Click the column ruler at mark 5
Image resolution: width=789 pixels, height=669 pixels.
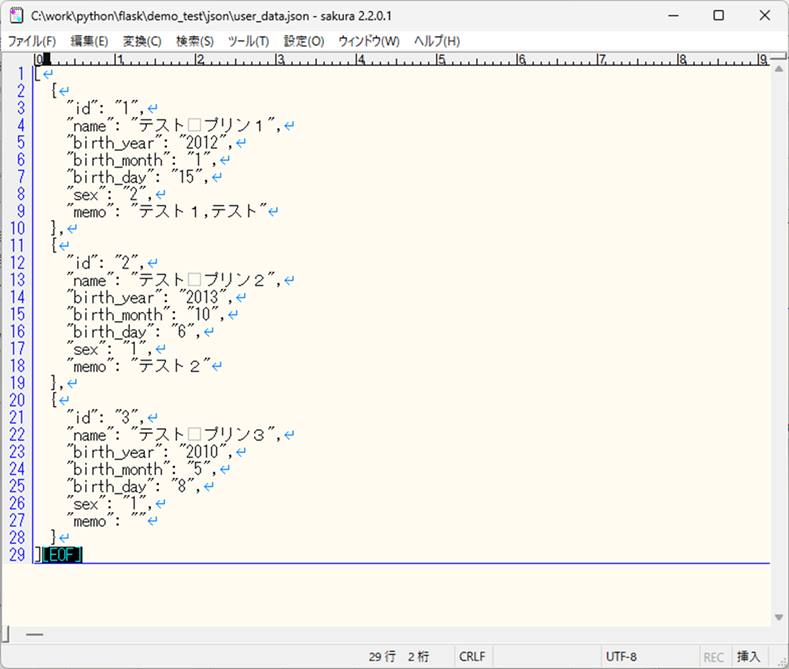pyautogui.click(x=441, y=59)
